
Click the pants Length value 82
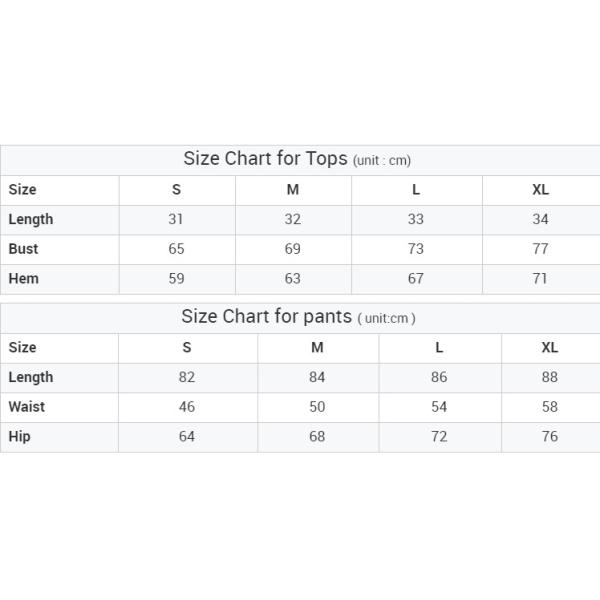click(x=187, y=377)
